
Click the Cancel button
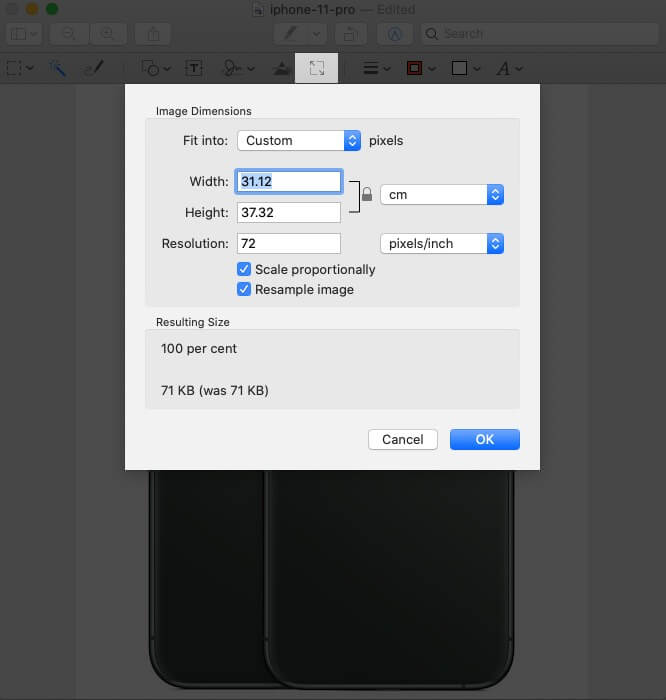403,440
